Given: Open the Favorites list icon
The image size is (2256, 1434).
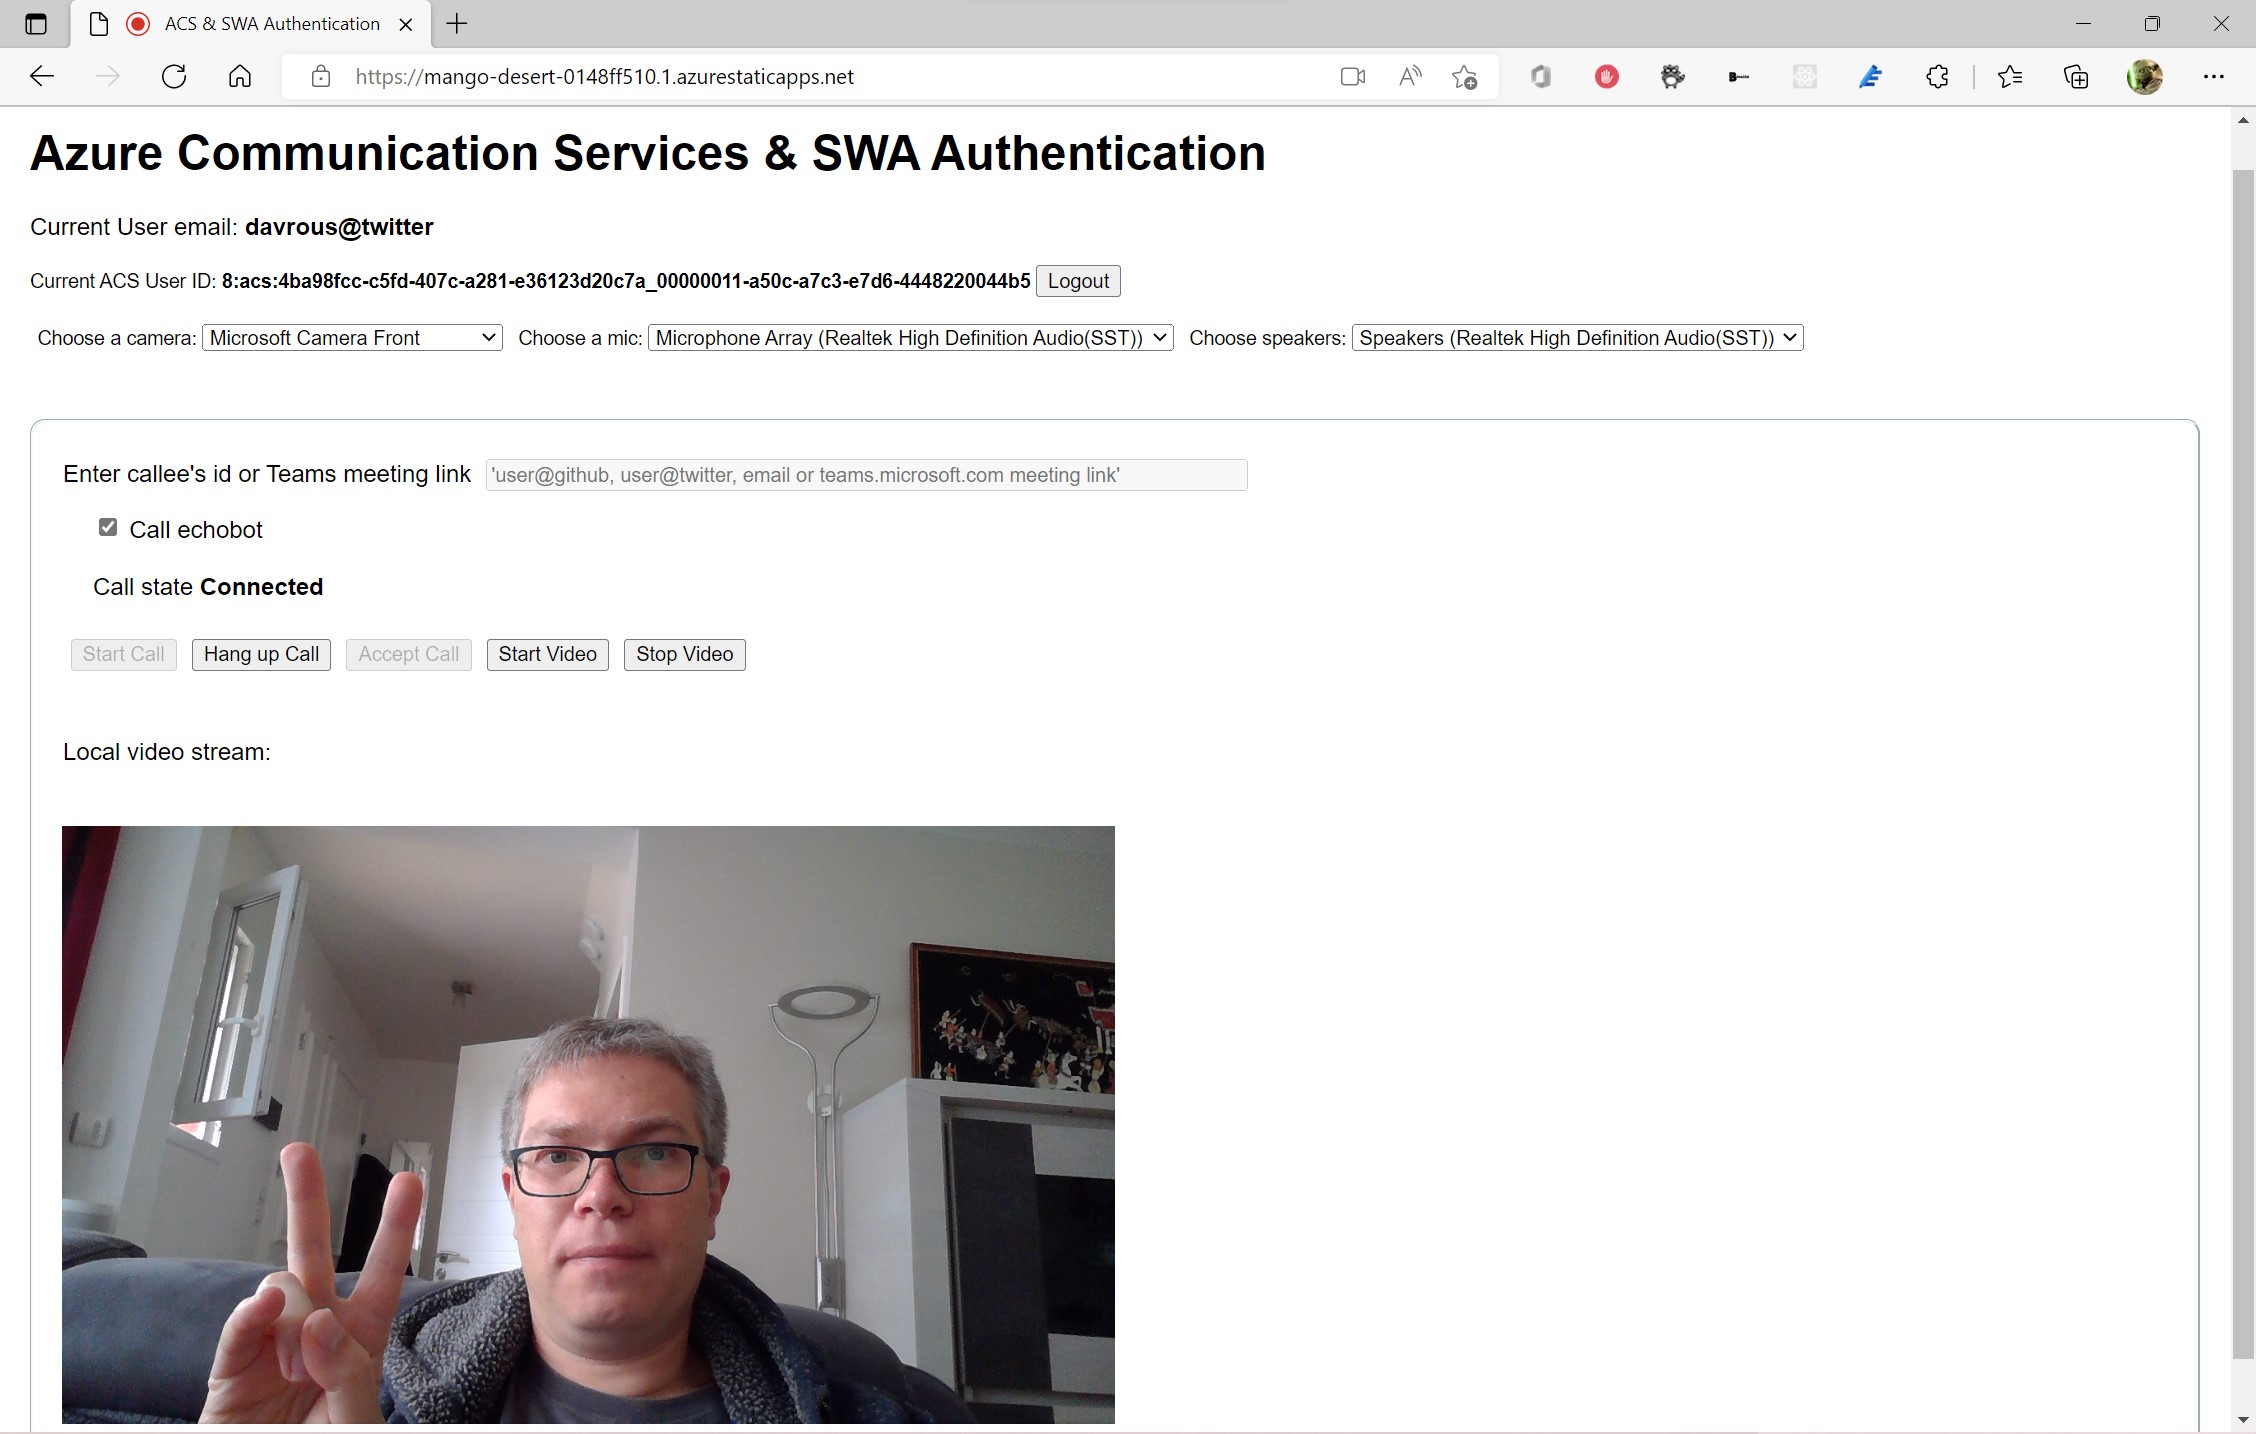Looking at the screenshot, I should click(2010, 77).
